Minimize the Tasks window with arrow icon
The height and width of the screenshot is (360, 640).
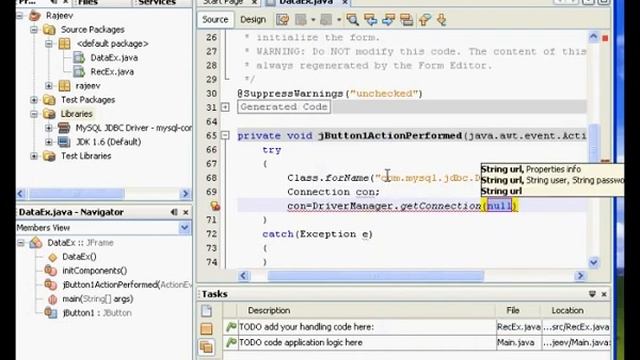click(592, 294)
